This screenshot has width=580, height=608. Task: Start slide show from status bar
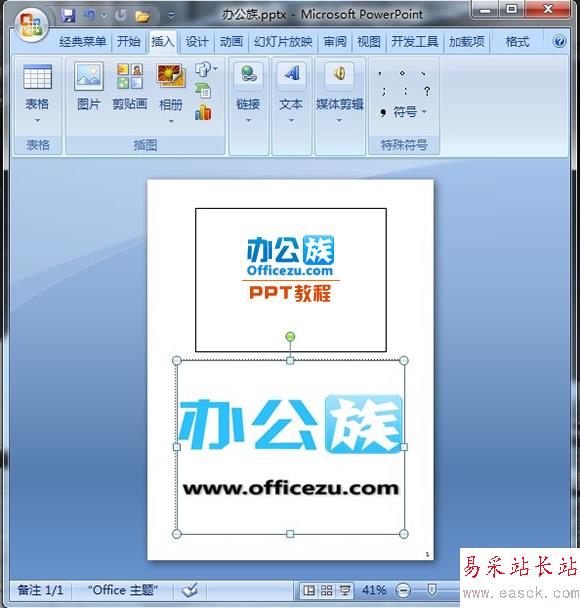point(345,591)
